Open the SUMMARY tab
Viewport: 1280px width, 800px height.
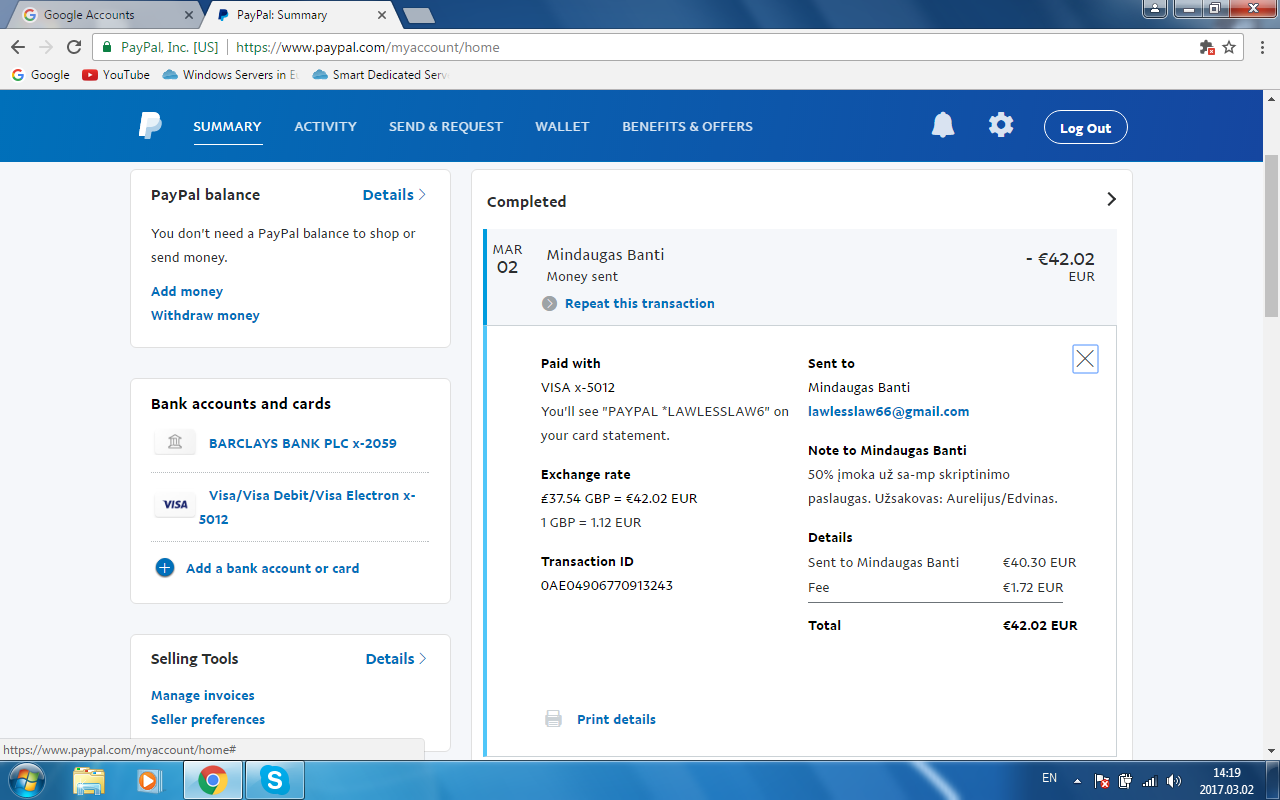227,127
